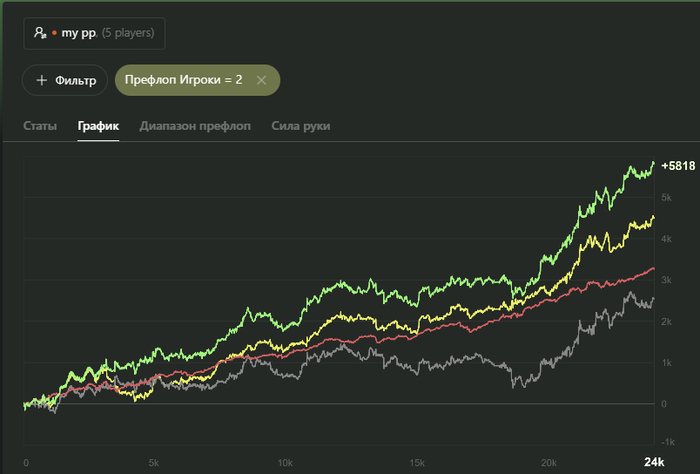Screen dimensions: 700x474
Task: Click the 15k mark on x-axis
Action: (x=416, y=463)
